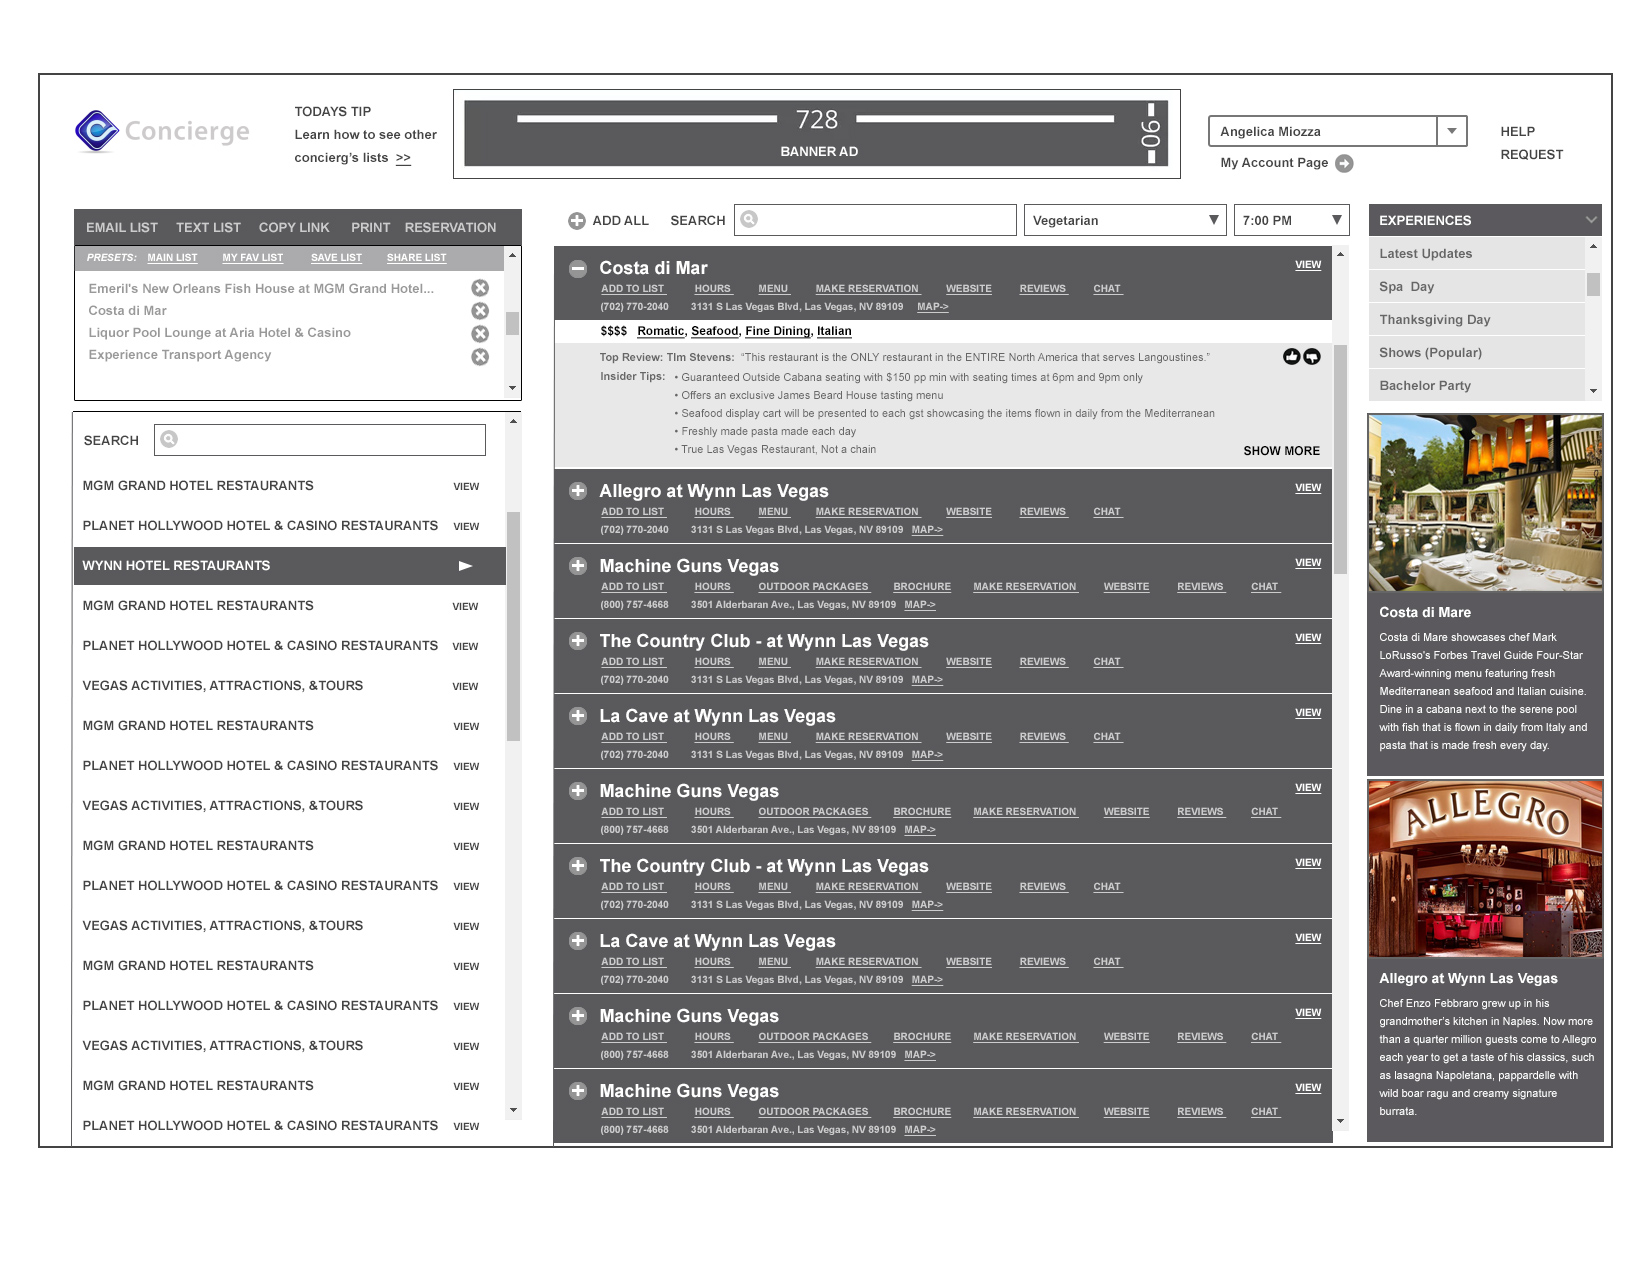
Task: Collapse the Experiences panel chevron
Action: [1591, 220]
